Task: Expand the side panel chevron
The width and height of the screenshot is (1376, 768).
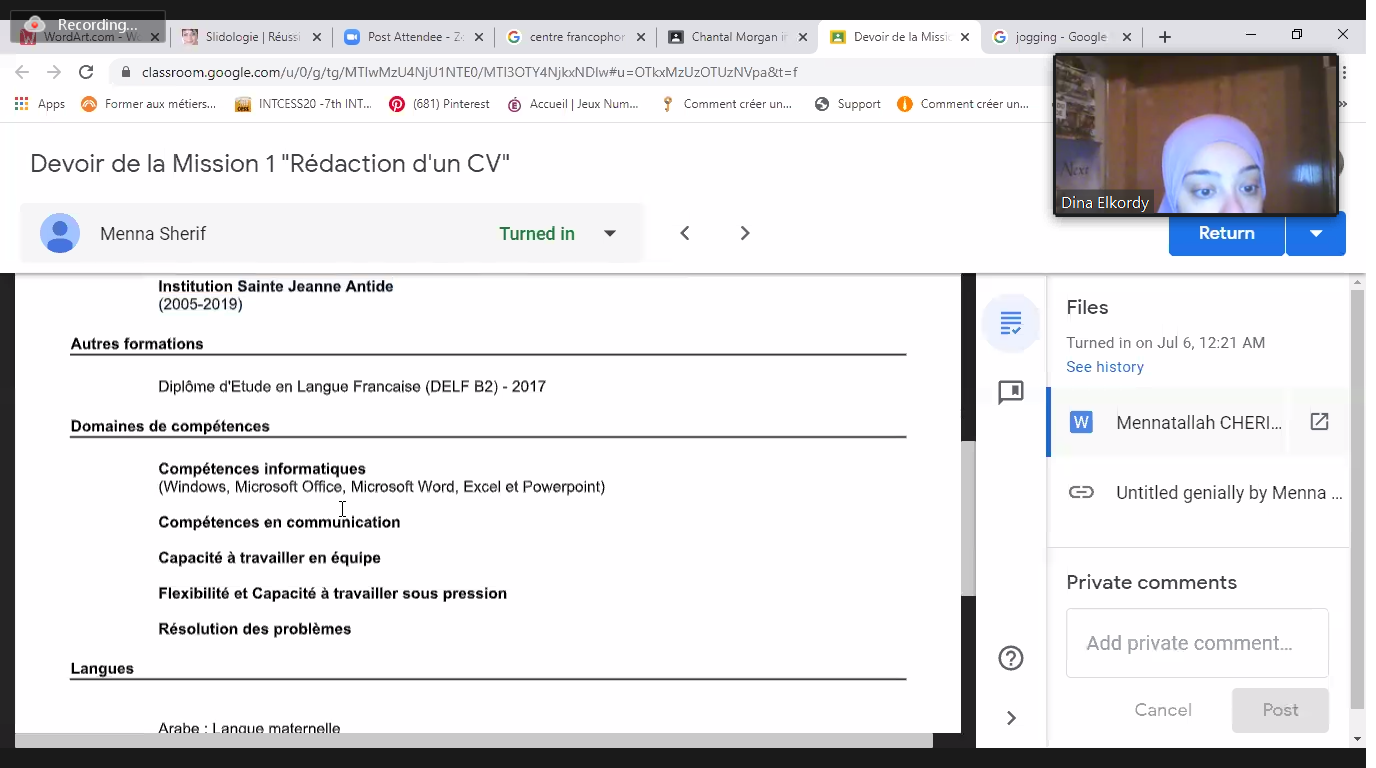Action: pyautogui.click(x=1011, y=718)
